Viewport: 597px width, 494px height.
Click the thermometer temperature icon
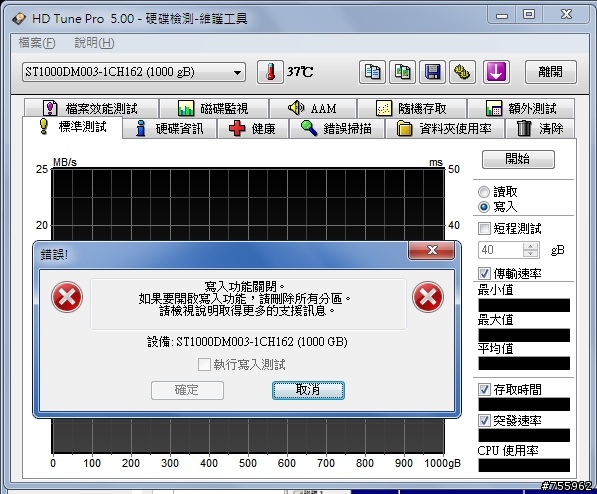[x=270, y=72]
